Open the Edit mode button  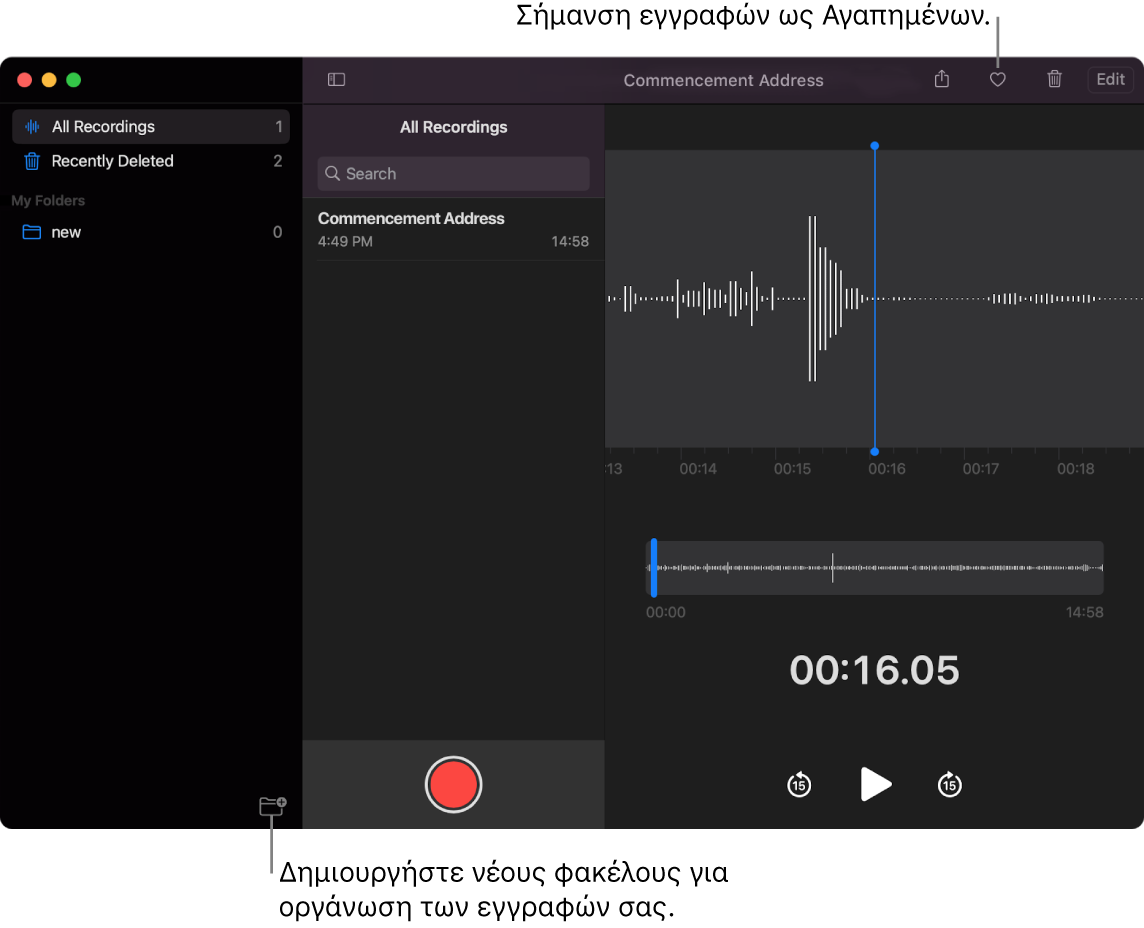[x=1110, y=80]
